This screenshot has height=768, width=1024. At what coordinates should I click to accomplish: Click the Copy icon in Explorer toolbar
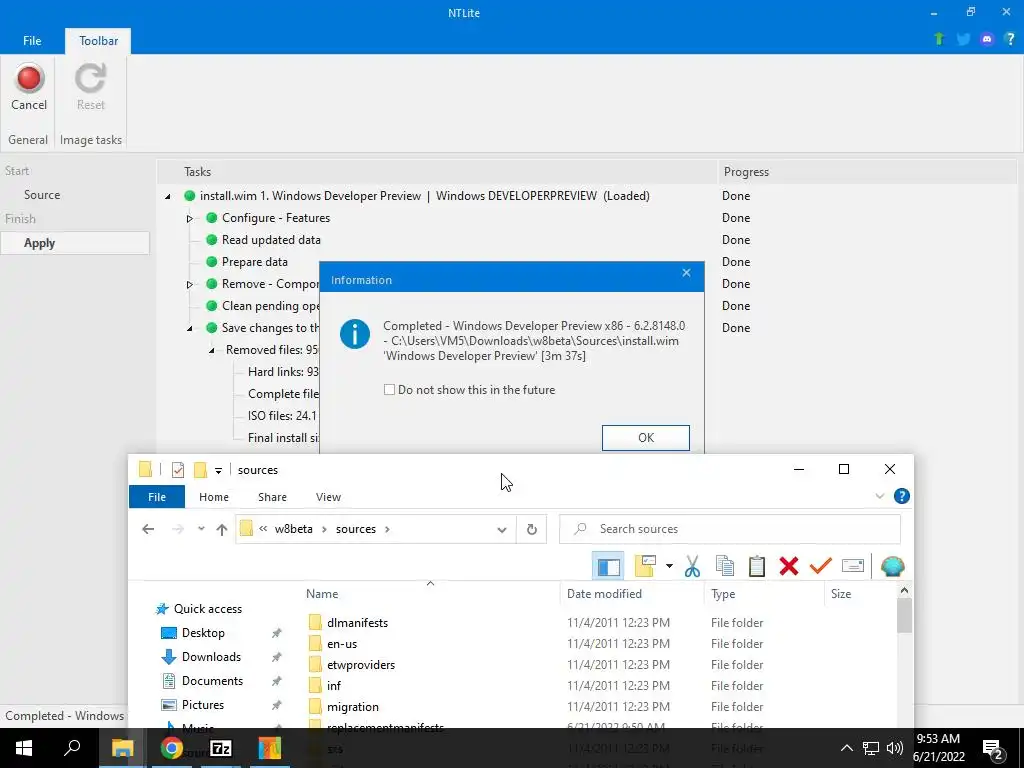coord(725,566)
